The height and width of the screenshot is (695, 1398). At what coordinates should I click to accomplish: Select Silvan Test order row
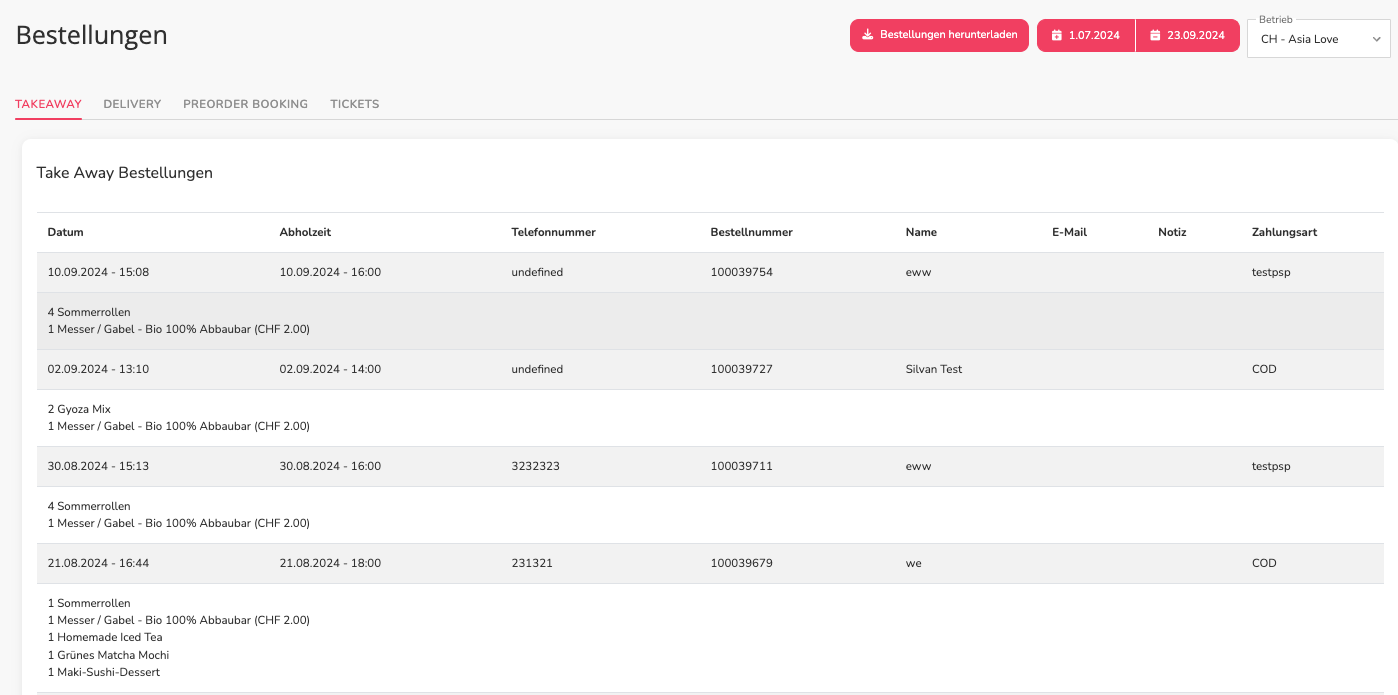click(x=710, y=369)
